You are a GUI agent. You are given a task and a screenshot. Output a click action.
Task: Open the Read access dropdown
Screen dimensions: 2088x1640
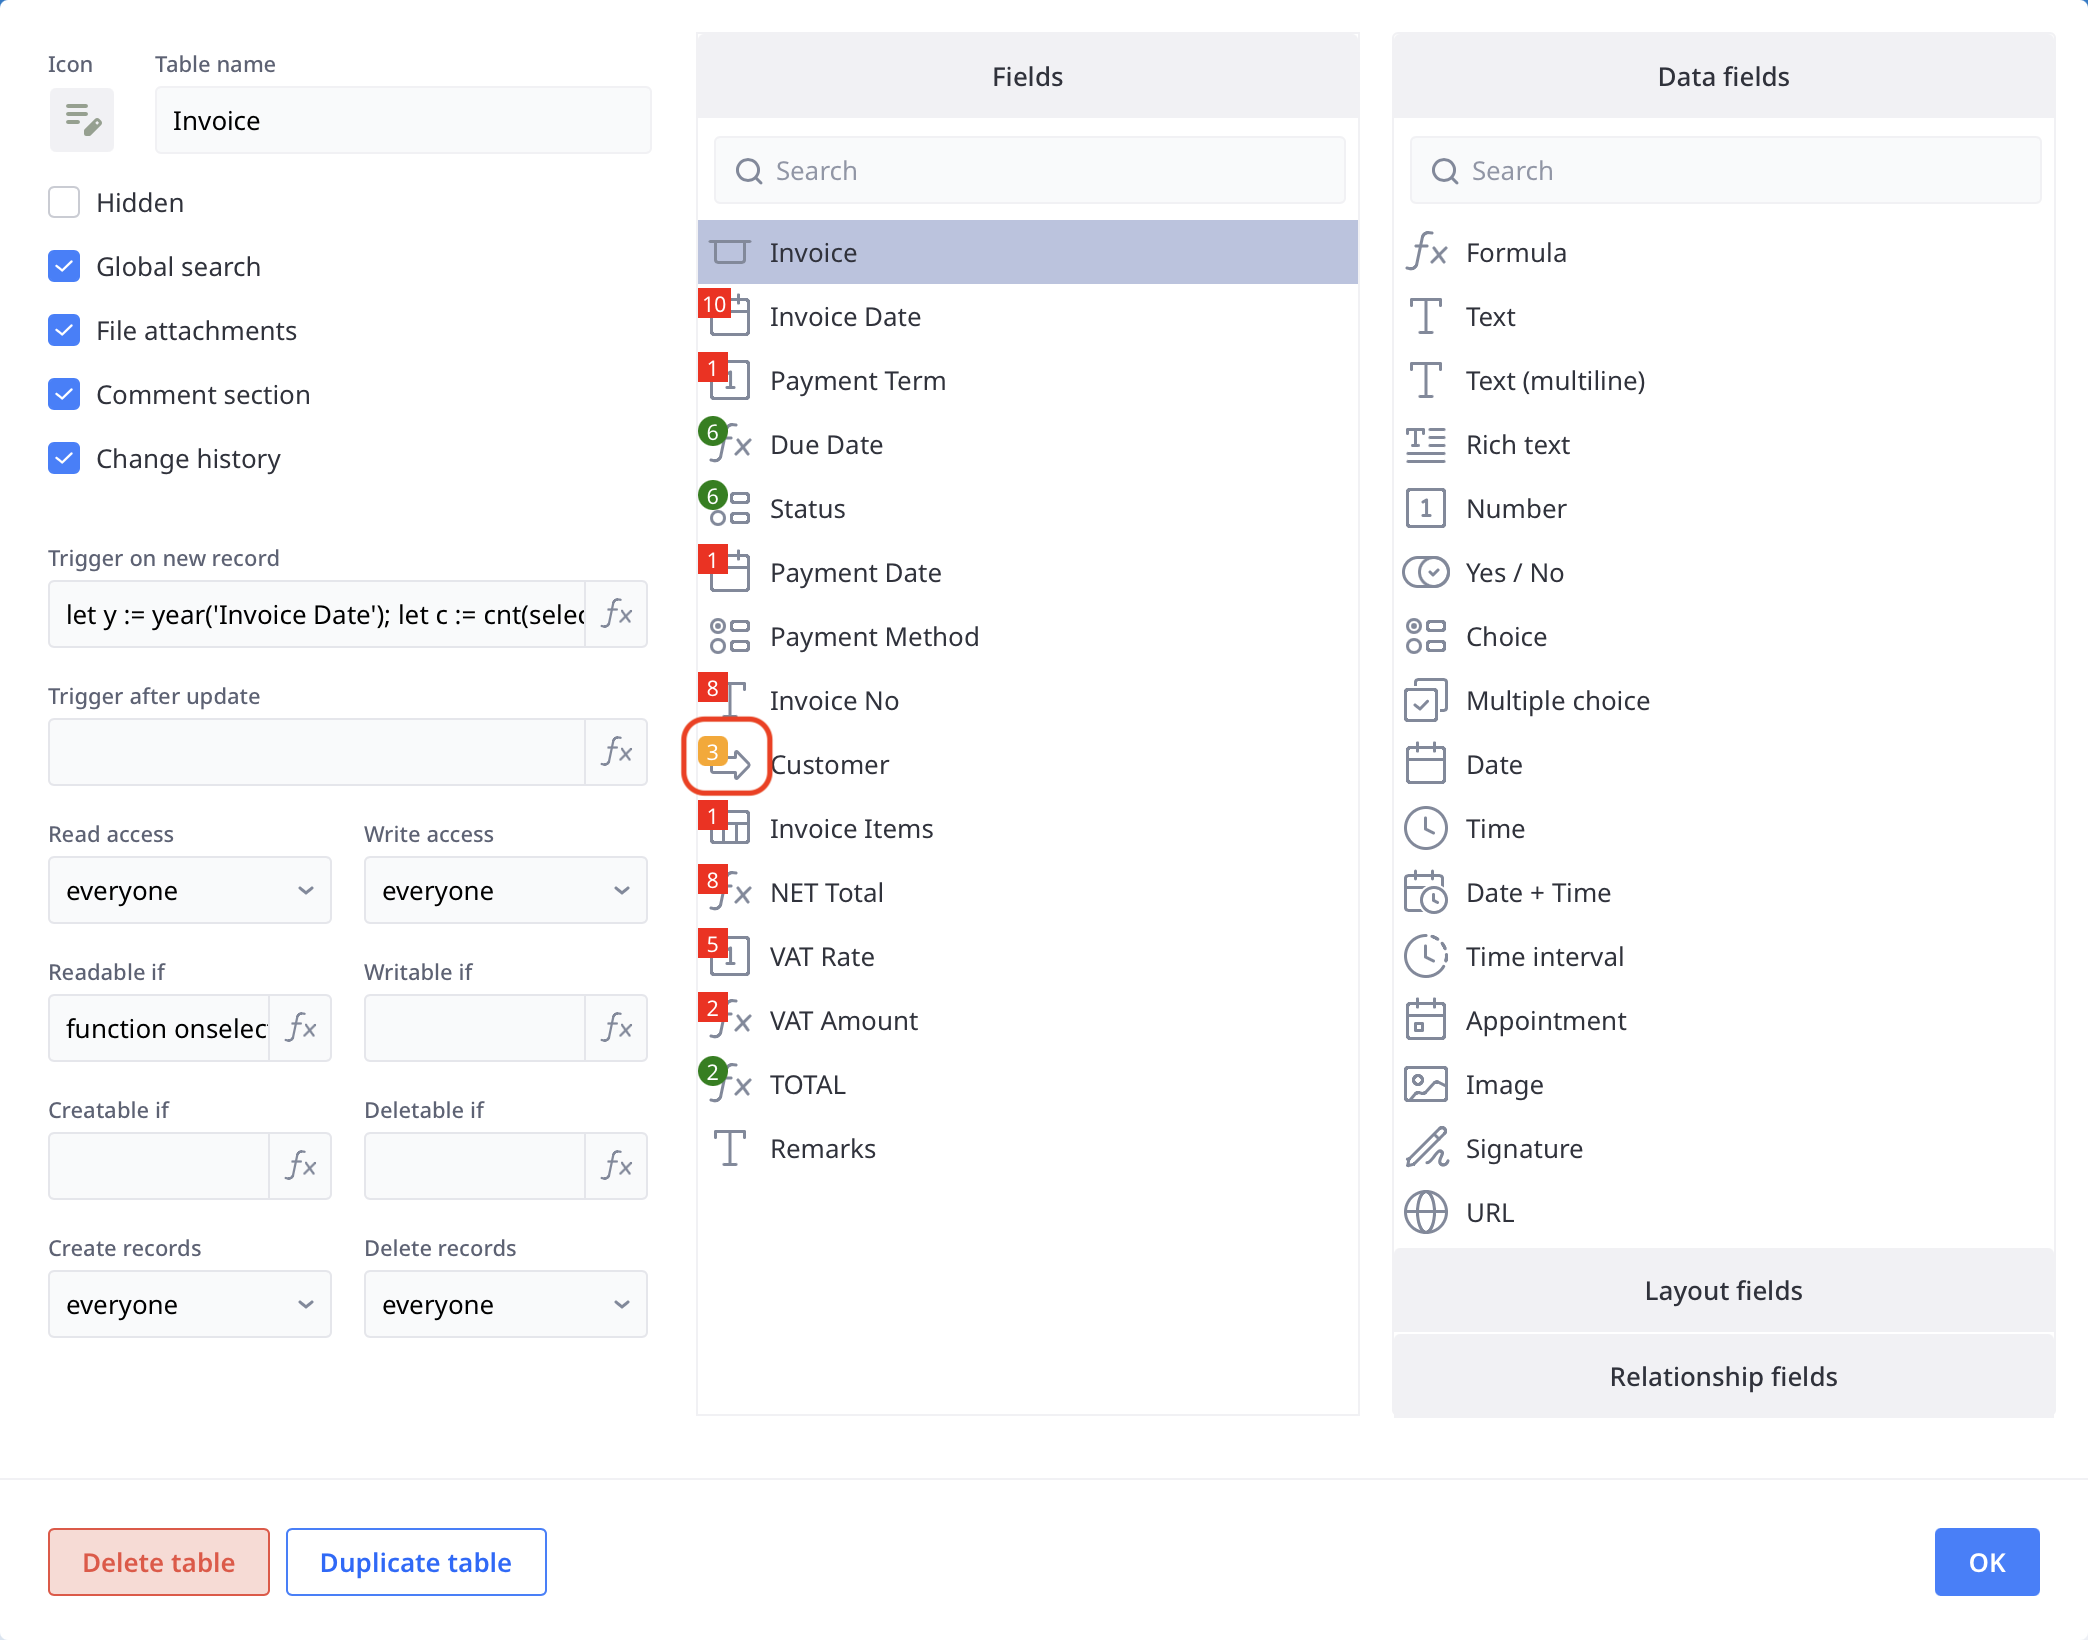[189, 890]
